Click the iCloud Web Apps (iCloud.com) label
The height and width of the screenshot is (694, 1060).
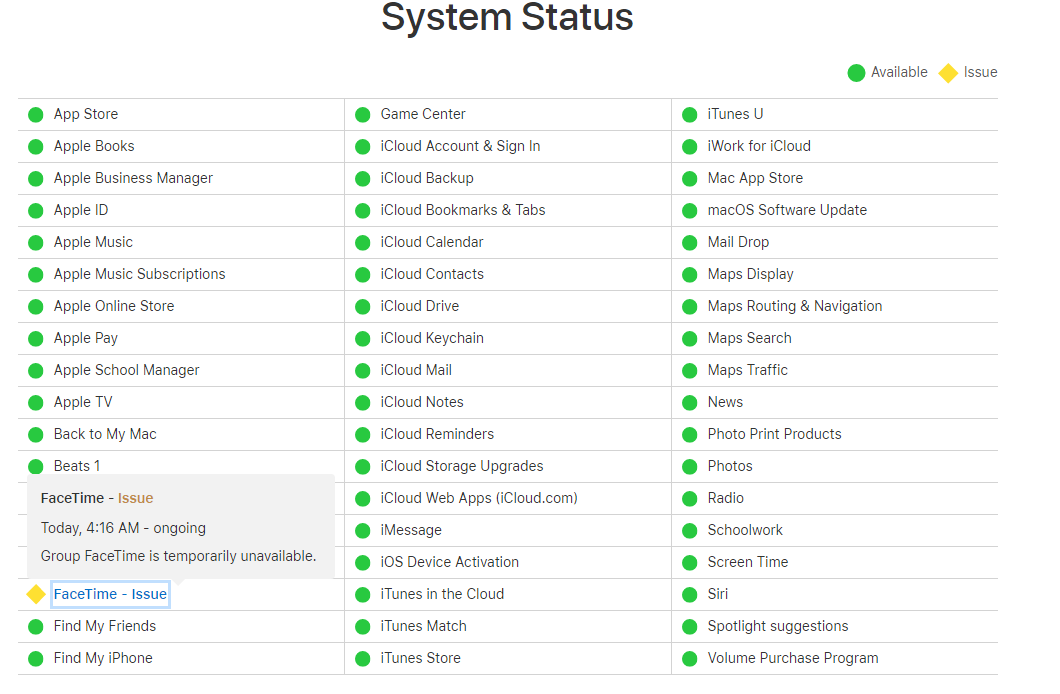(x=479, y=498)
